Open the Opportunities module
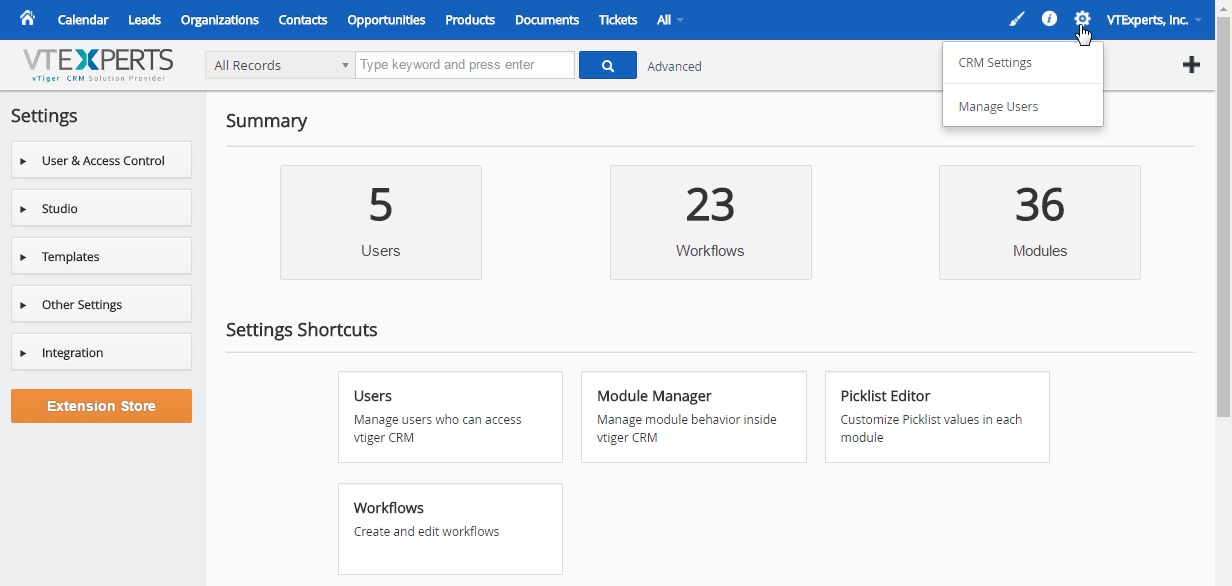 tap(386, 20)
